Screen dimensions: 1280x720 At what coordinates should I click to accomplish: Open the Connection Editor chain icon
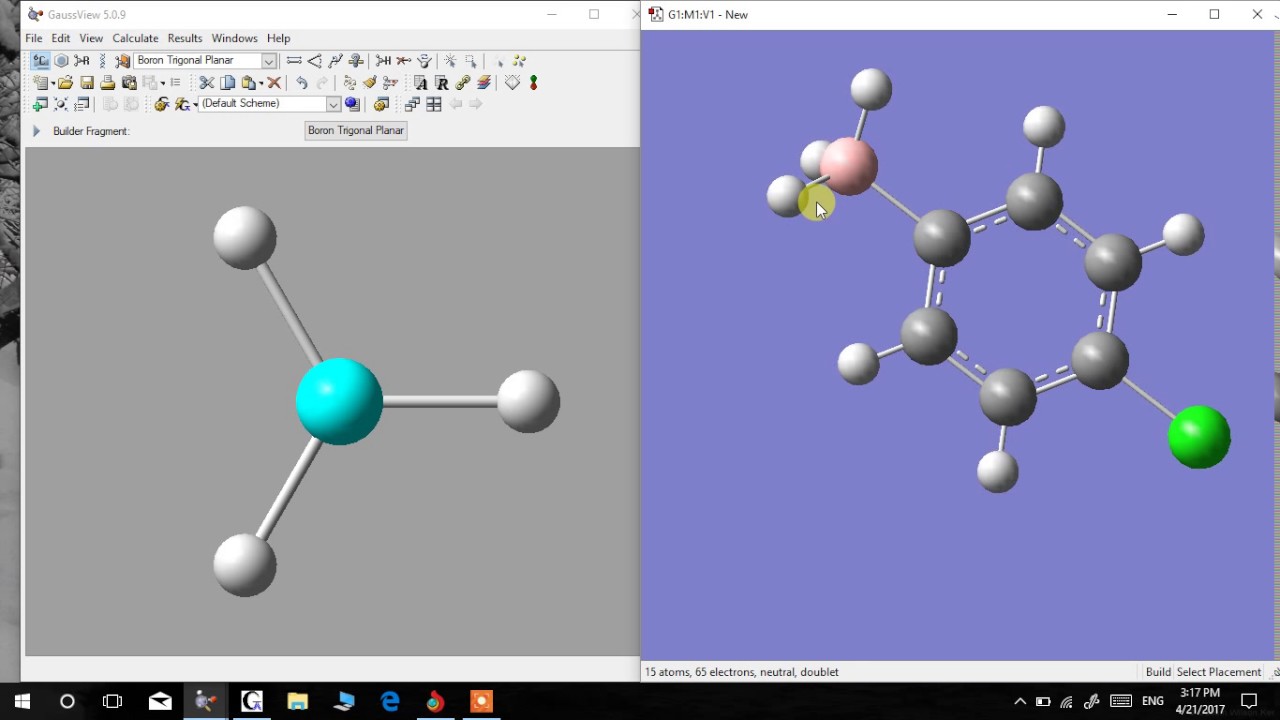tap(462, 82)
